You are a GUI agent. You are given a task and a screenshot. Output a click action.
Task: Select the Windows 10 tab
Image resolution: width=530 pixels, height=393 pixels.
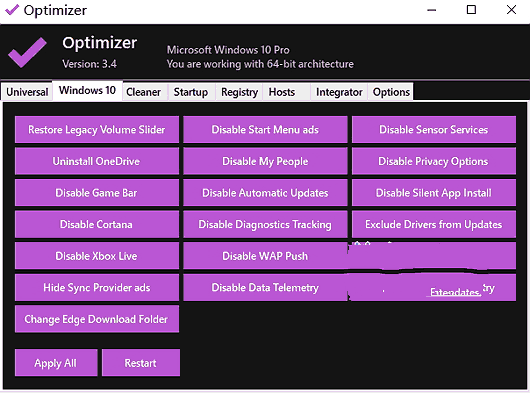pos(87,91)
